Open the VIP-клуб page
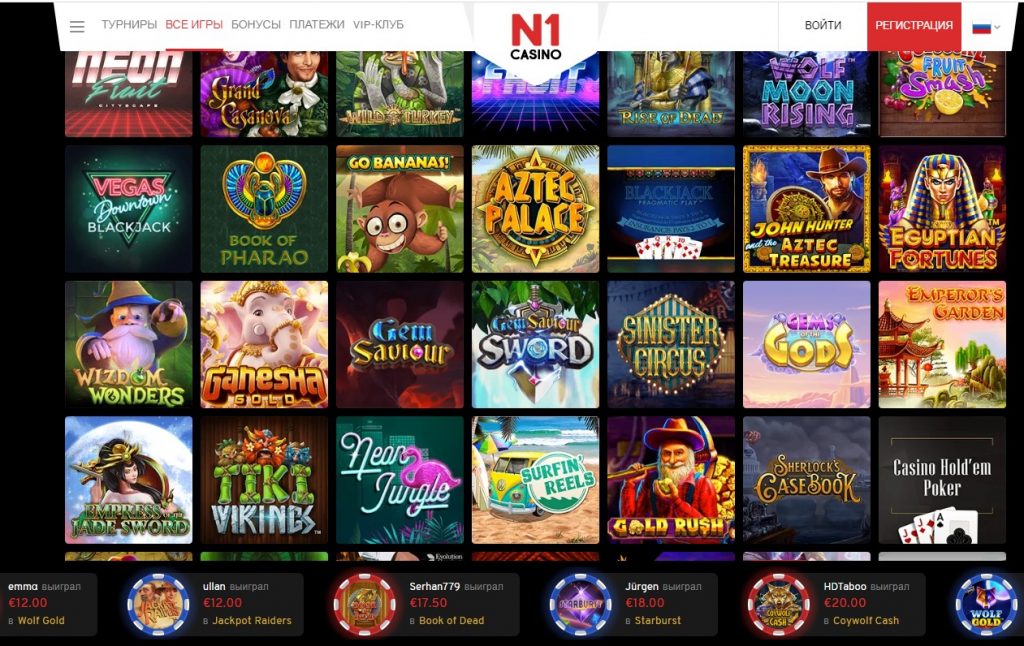 [x=378, y=25]
